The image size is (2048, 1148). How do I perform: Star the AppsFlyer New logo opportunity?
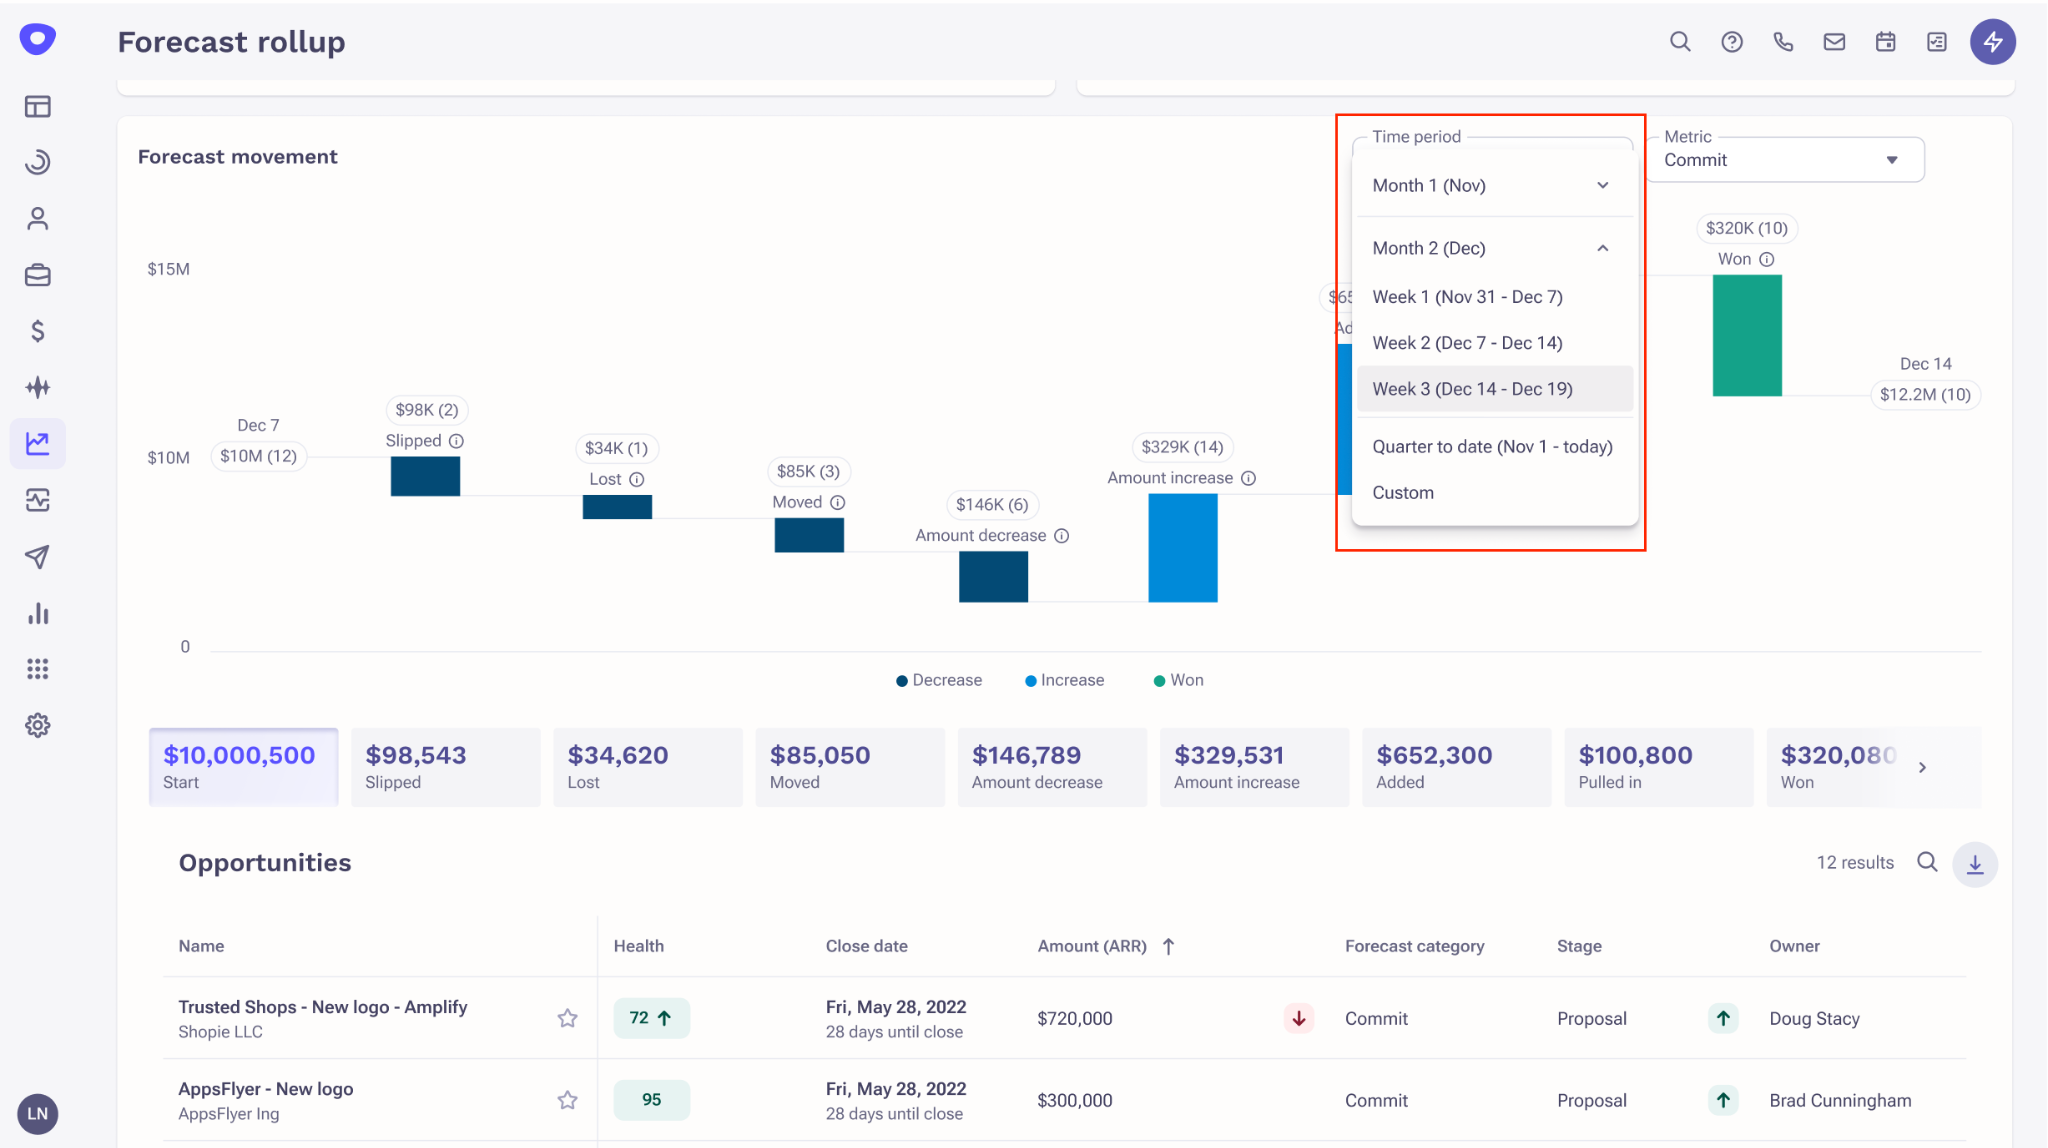(x=567, y=1100)
